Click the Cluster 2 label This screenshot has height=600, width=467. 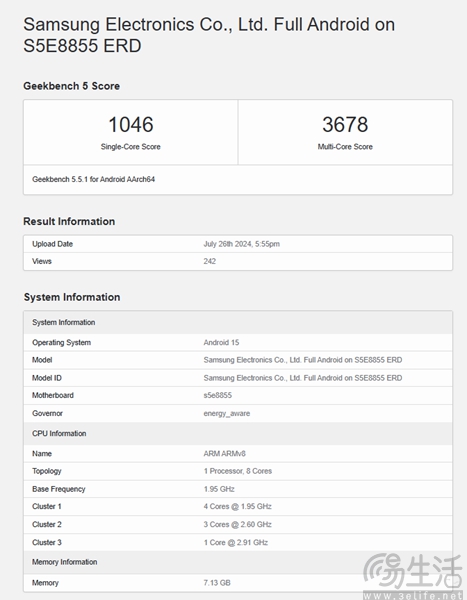point(47,525)
